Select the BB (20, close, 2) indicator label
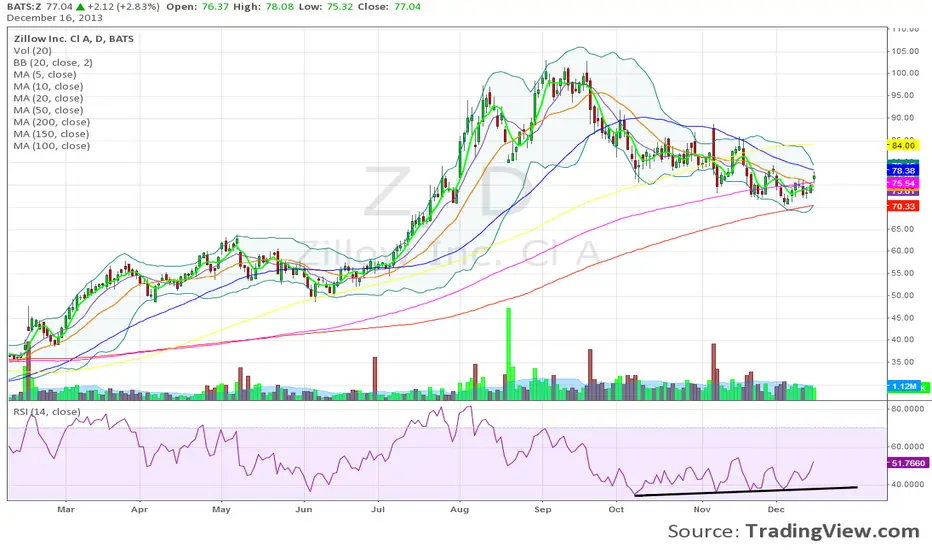932x550 pixels. coord(53,62)
